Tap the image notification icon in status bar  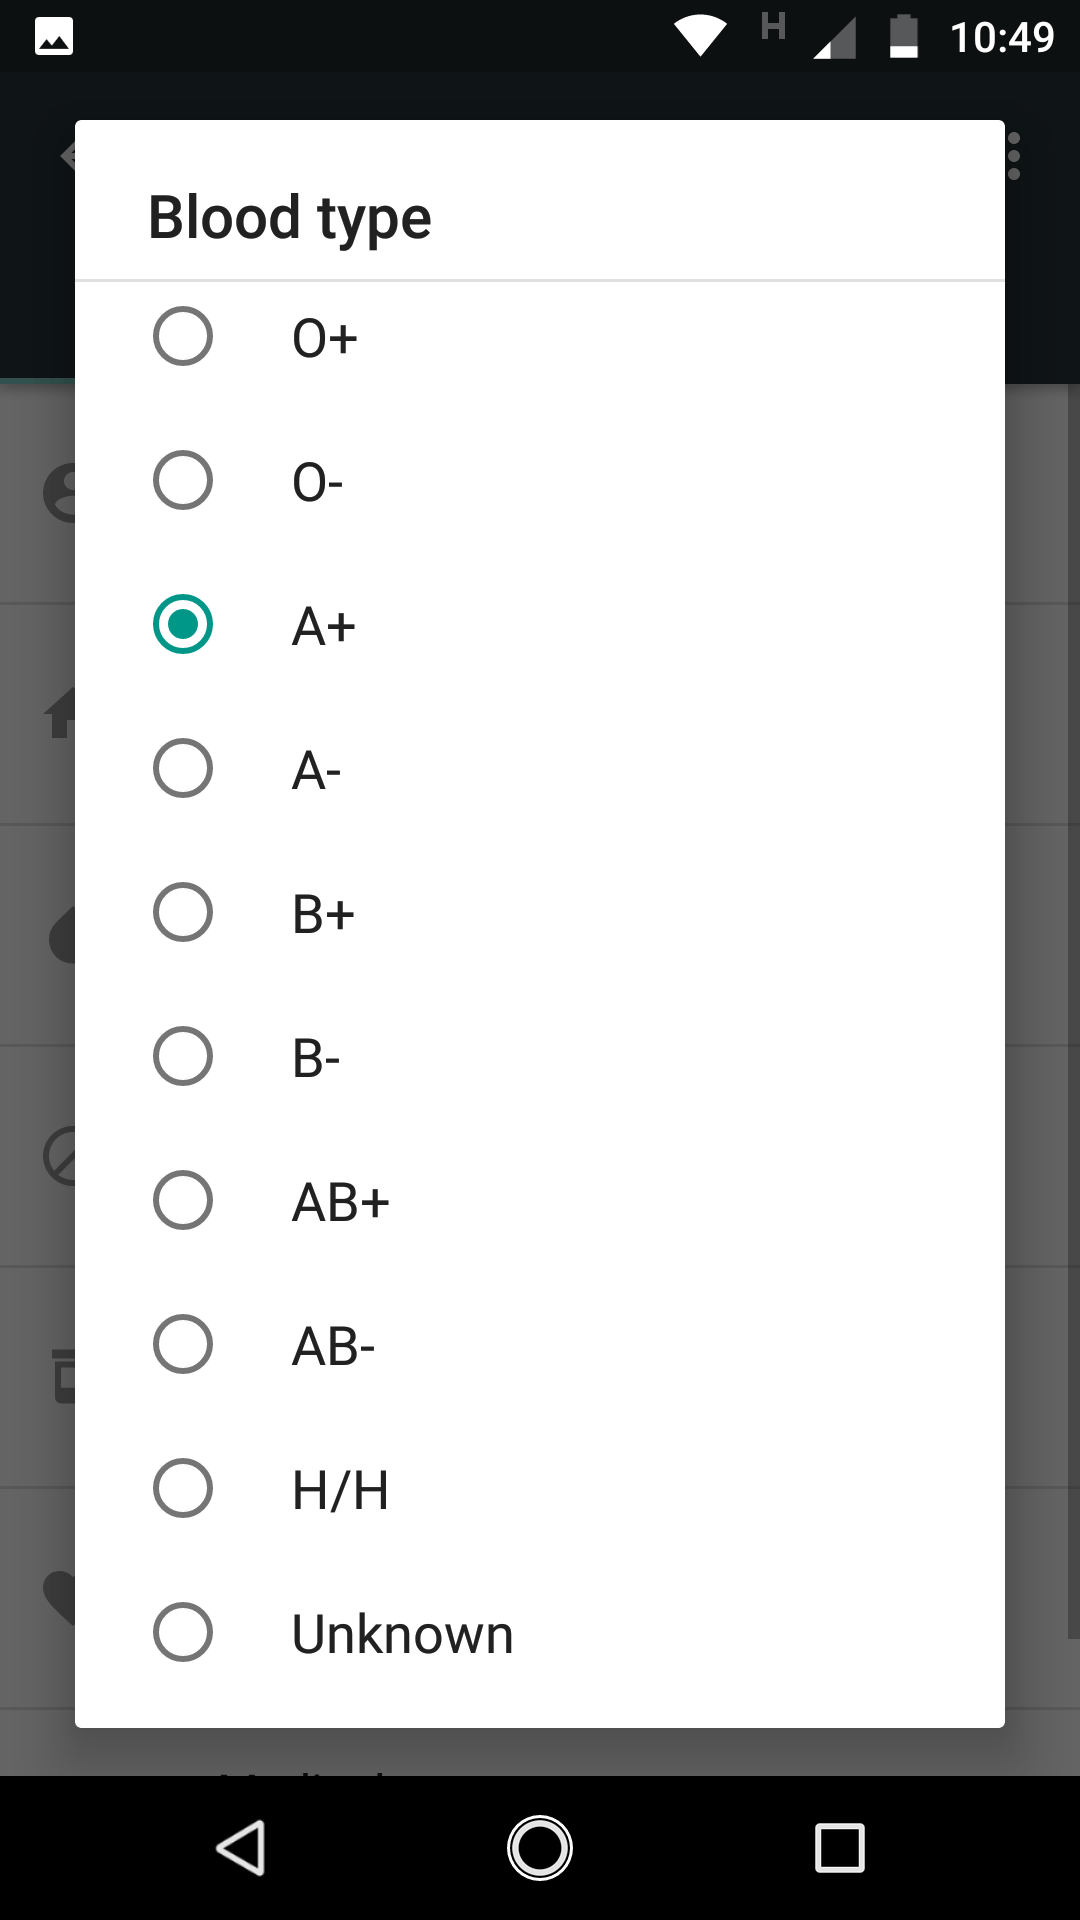[54, 37]
